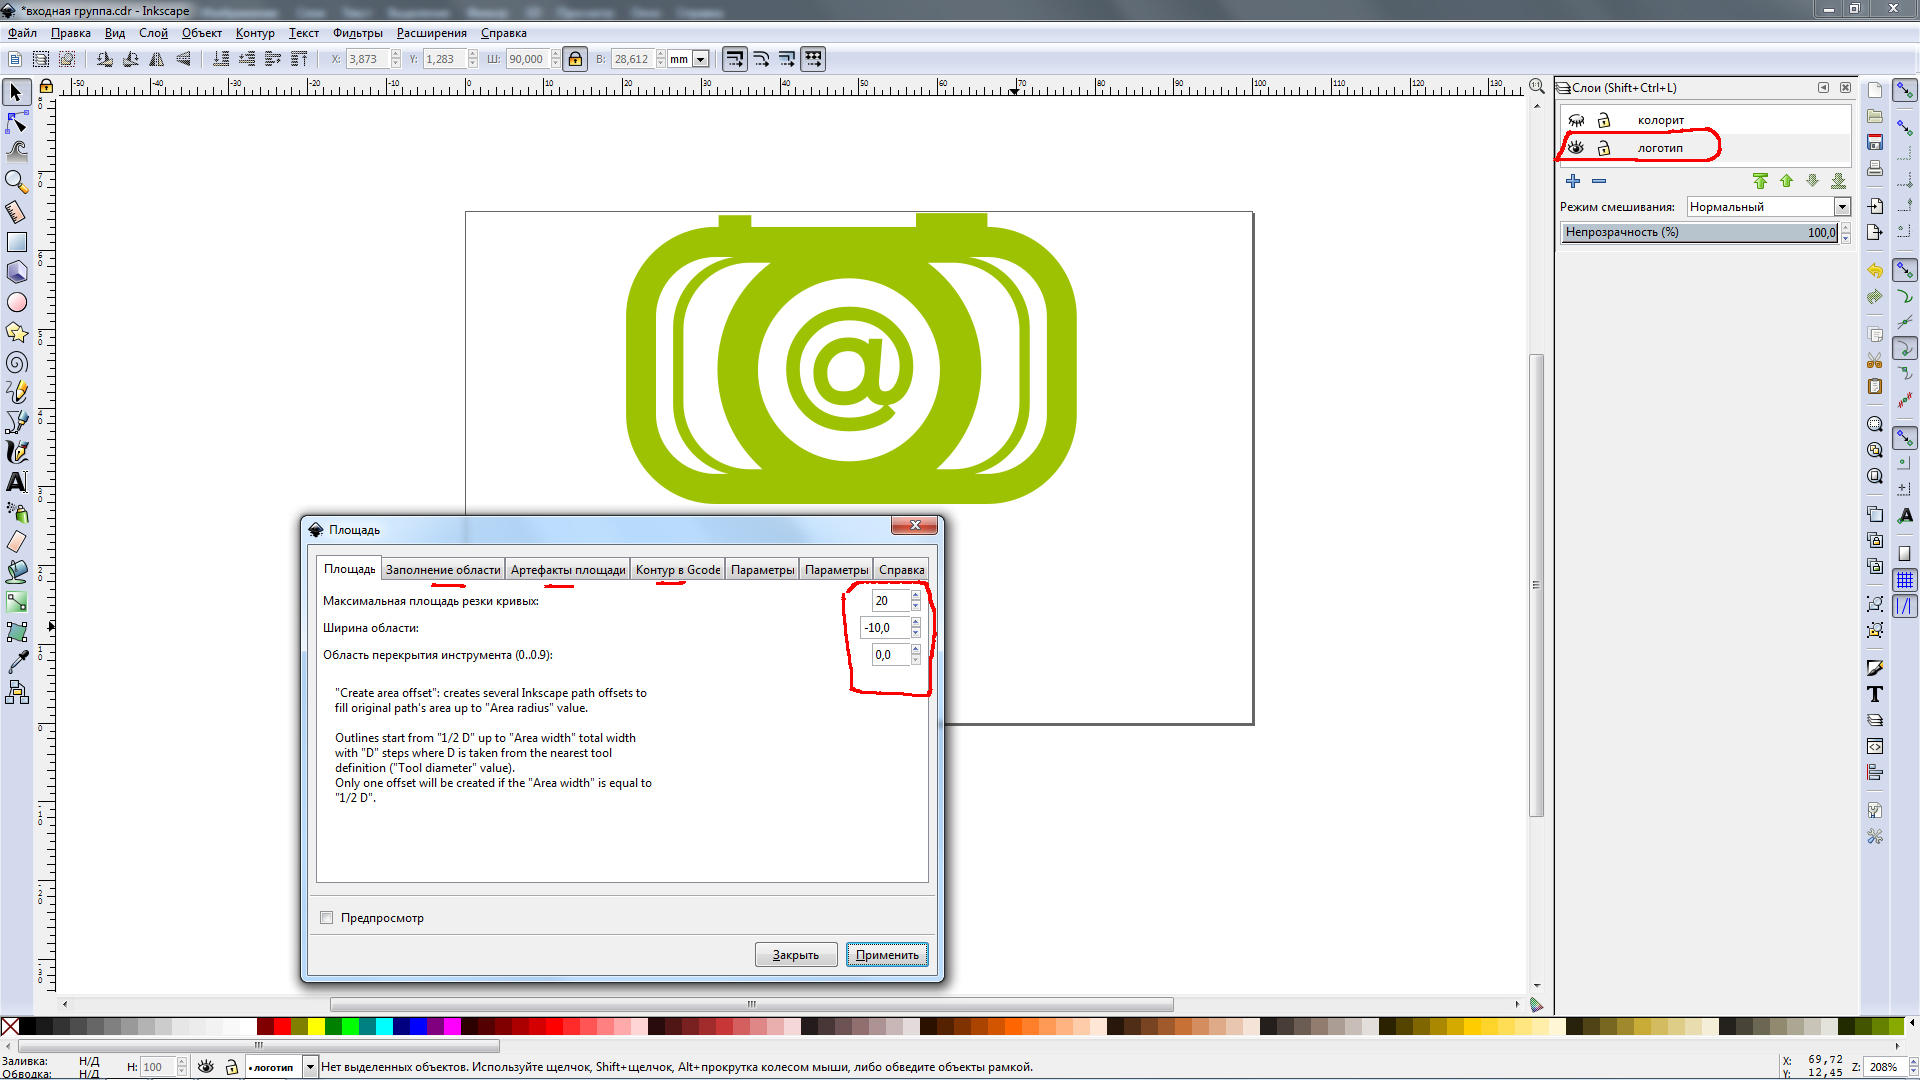Select the Spiral tool
Viewport: 1920px width, 1080px height.
[x=16, y=362]
